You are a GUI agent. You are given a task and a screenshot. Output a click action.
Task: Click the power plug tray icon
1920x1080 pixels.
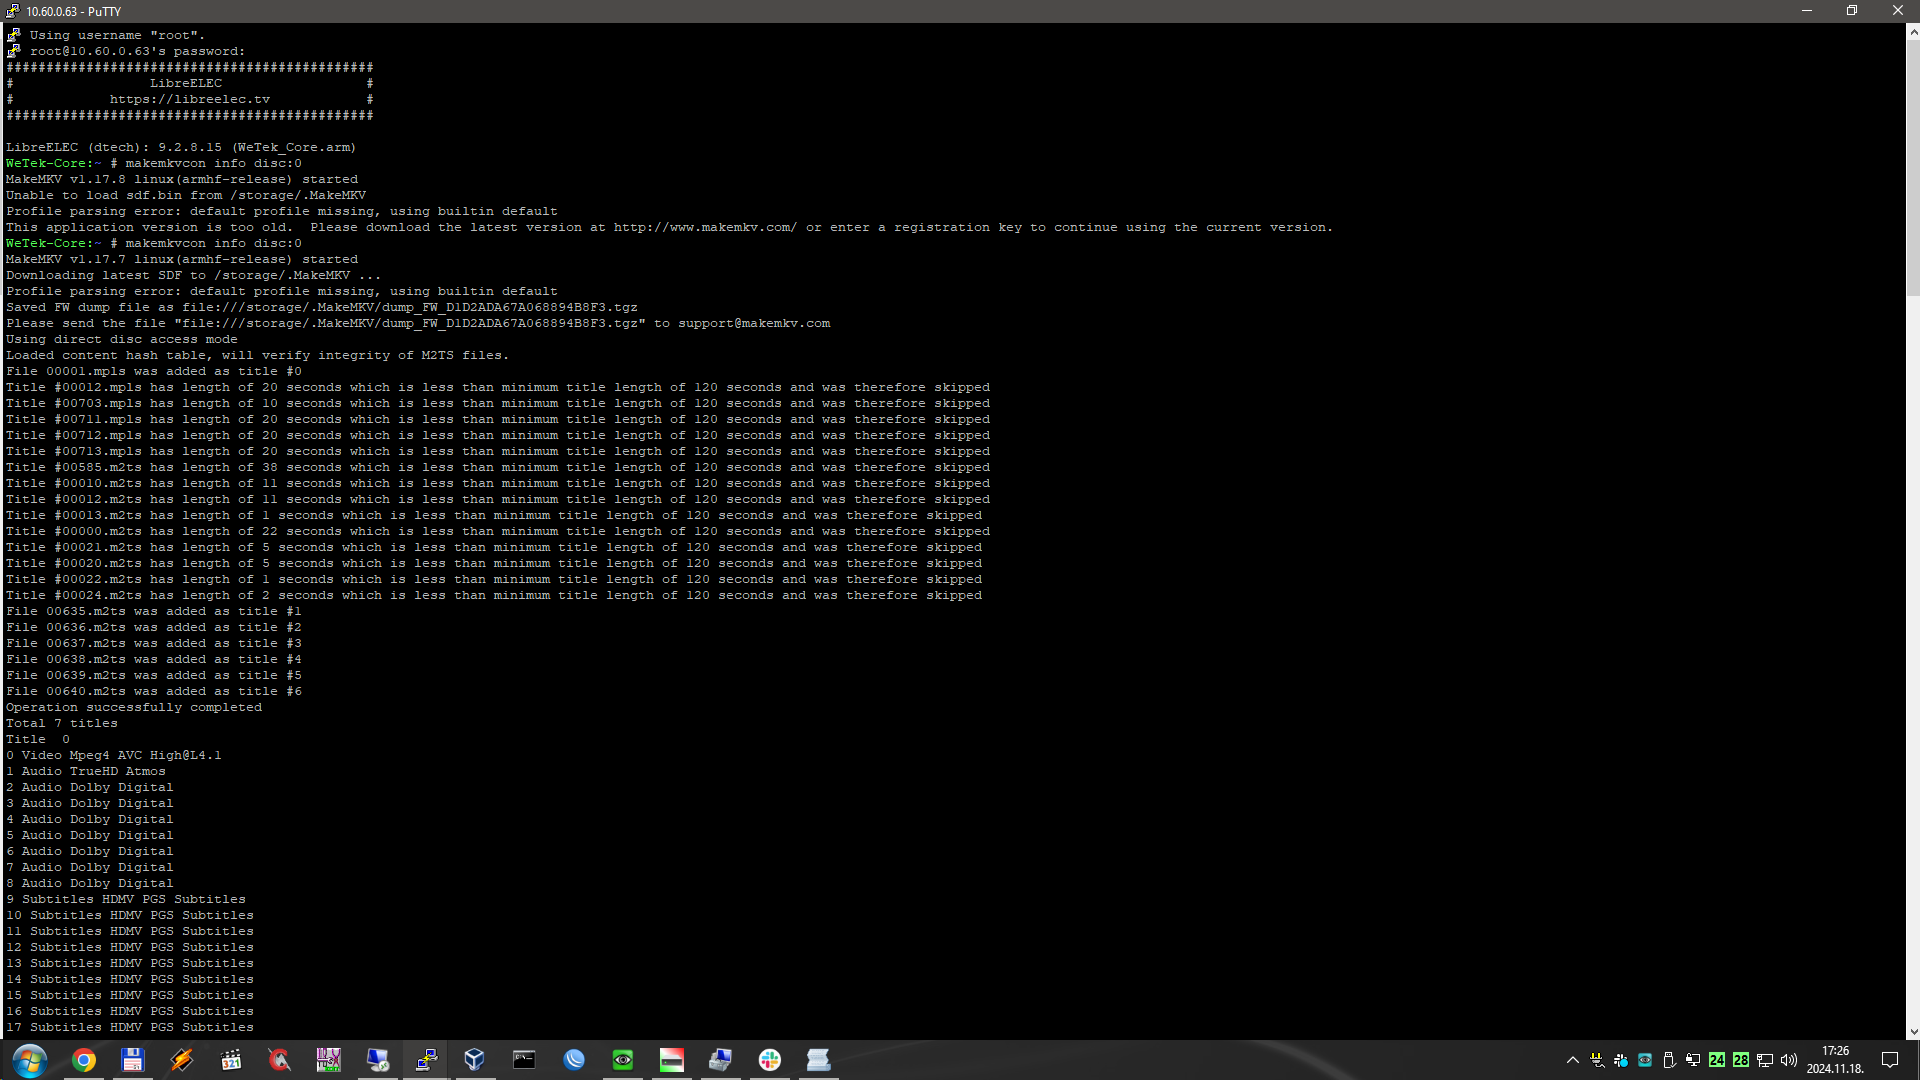tap(1597, 1060)
